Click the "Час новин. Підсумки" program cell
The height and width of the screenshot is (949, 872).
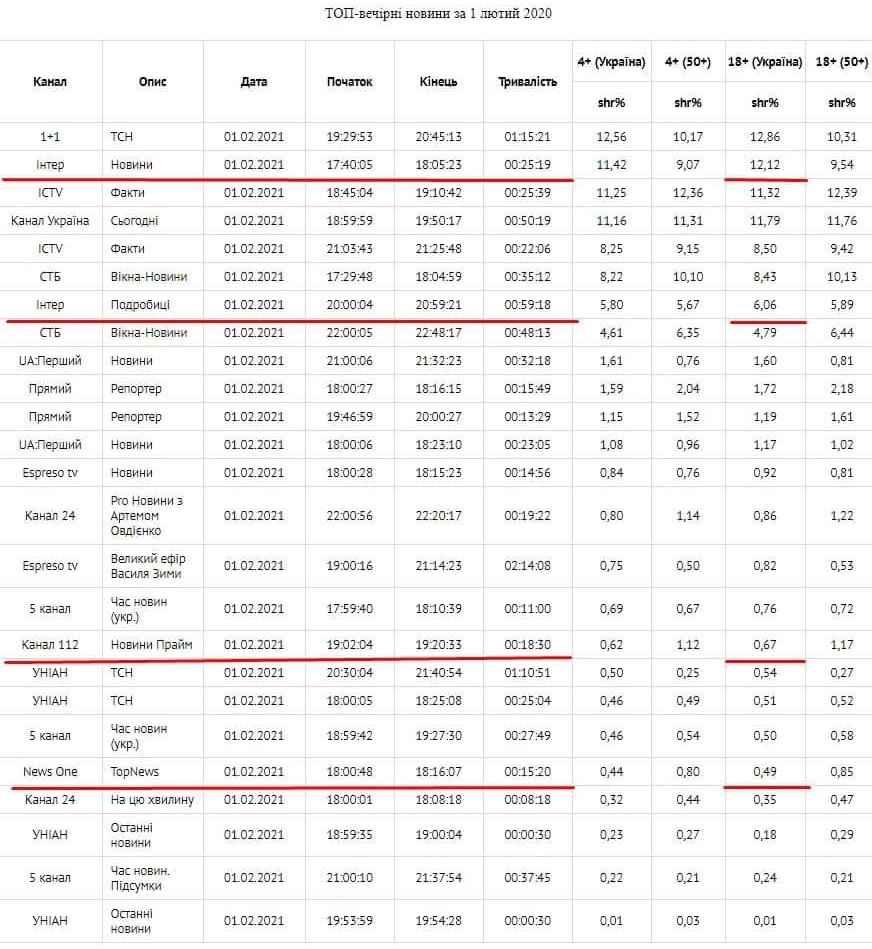pyautogui.click(x=140, y=878)
